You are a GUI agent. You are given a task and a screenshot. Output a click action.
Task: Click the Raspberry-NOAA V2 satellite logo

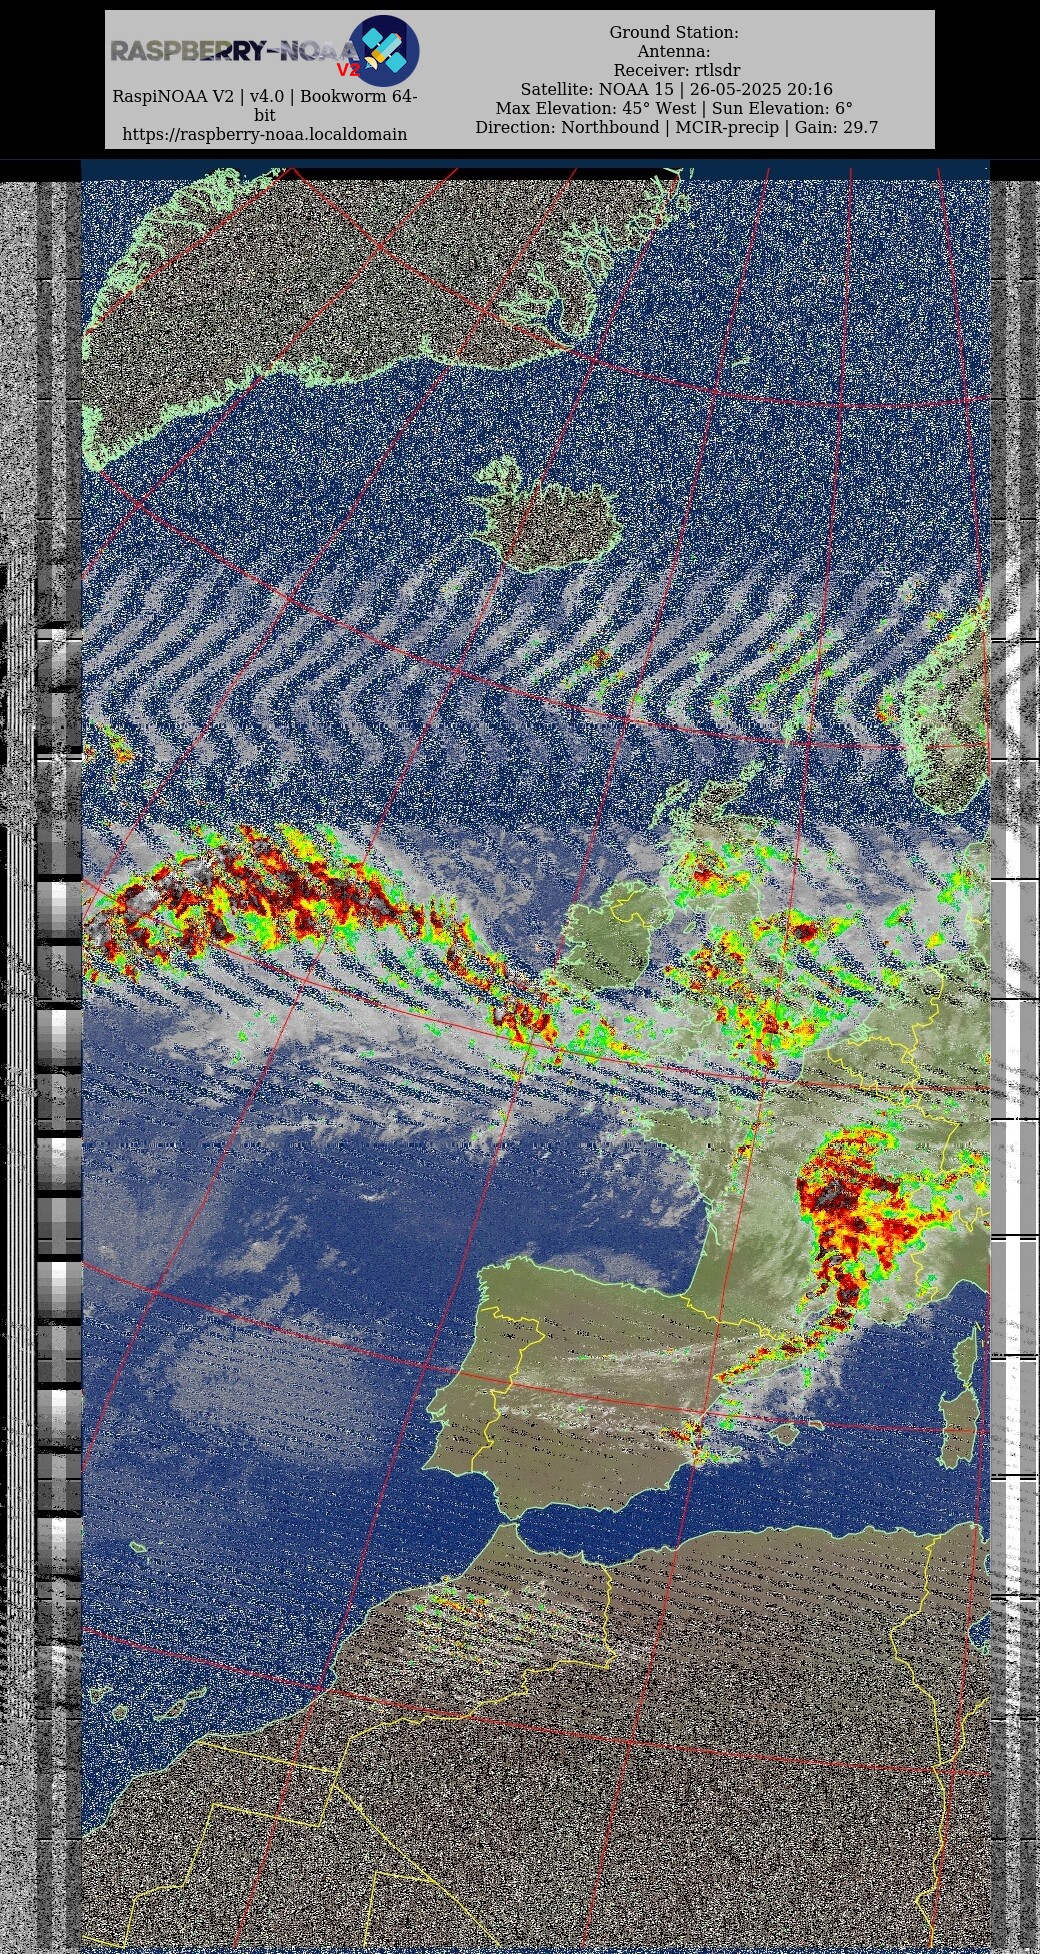[x=384, y=50]
